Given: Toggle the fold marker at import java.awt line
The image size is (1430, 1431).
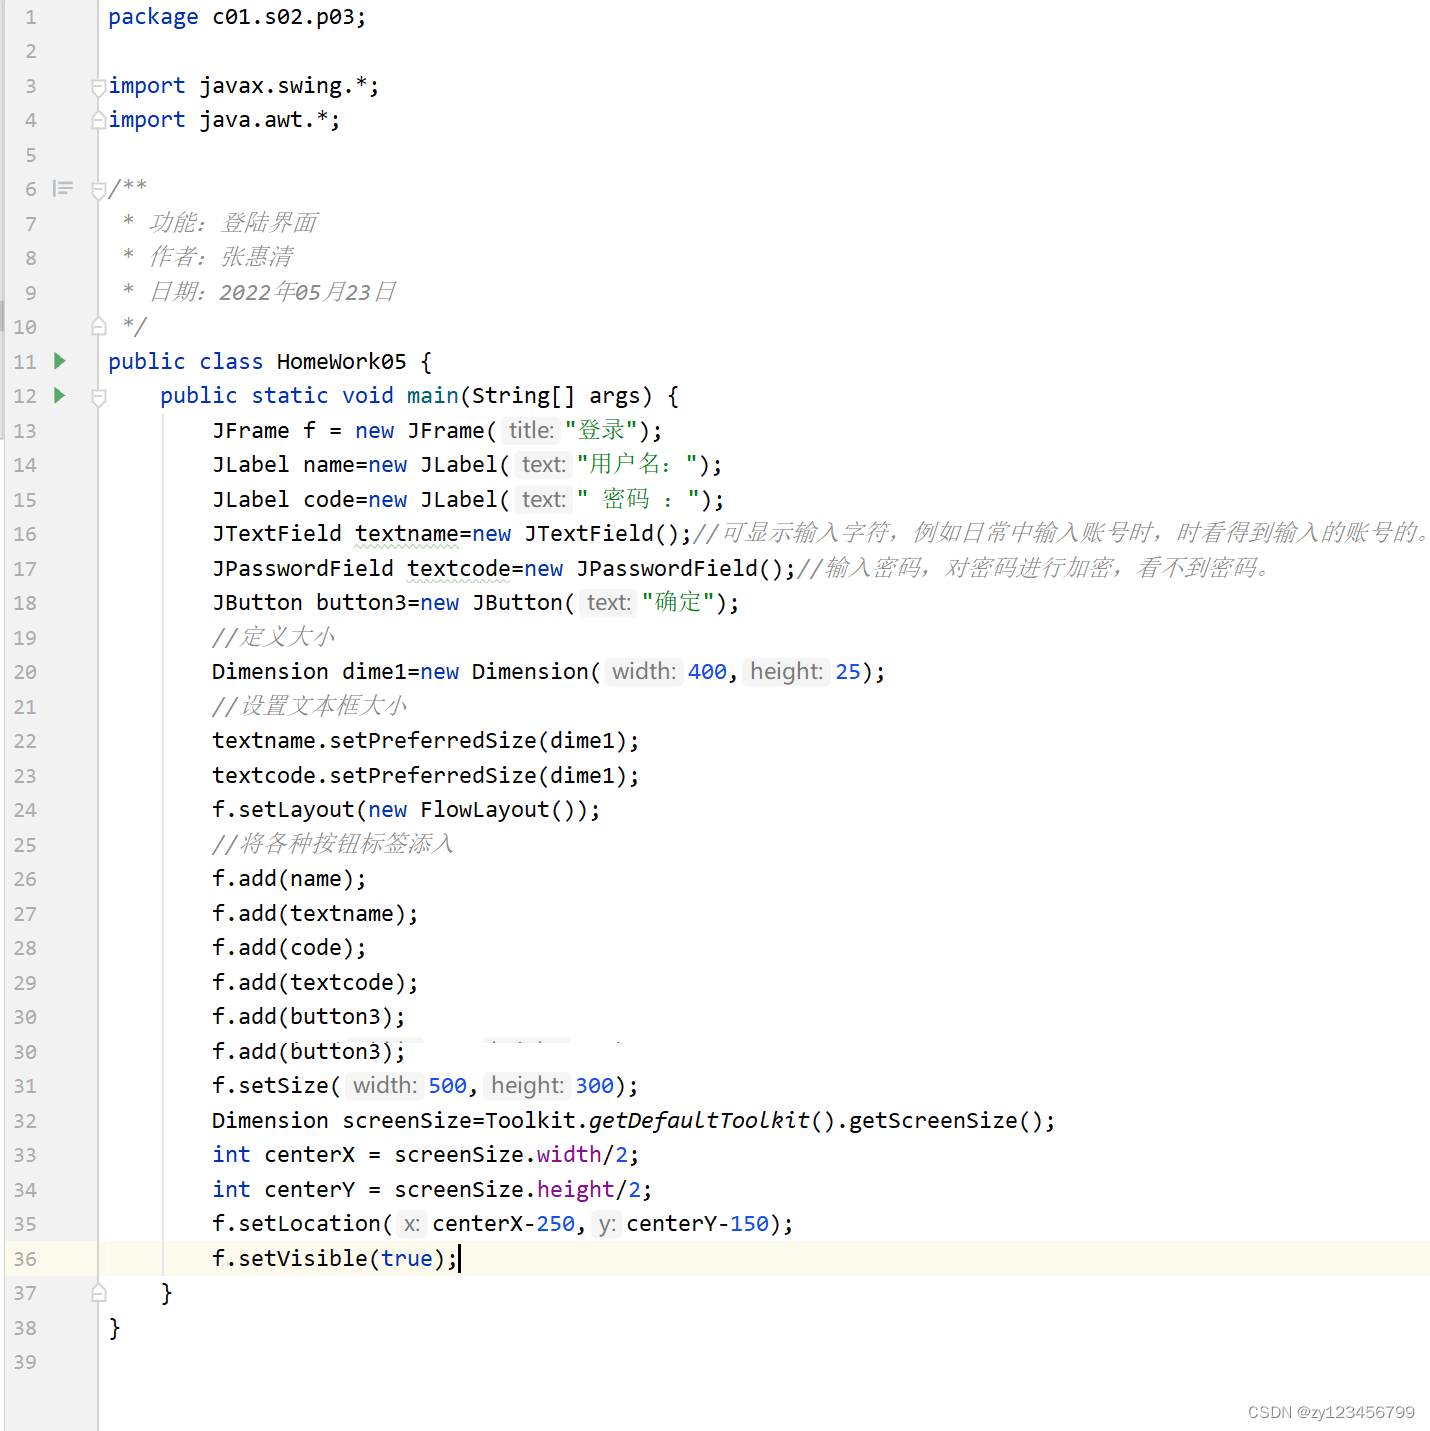Looking at the screenshot, I should click(98, 121).
